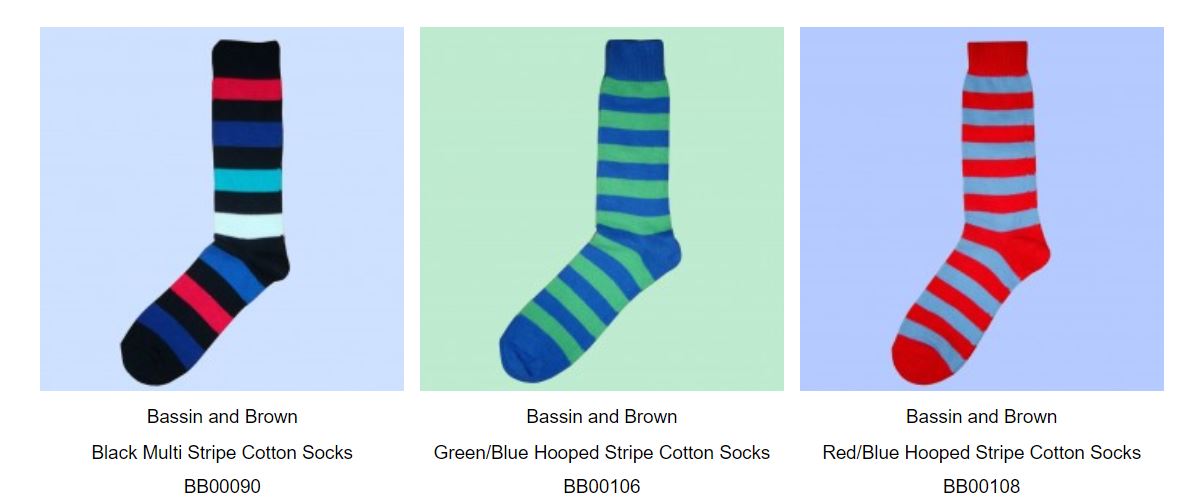1194x503 pixels.
Task: Click the red cuff of the red/blue sock
Action: point(997,57)
